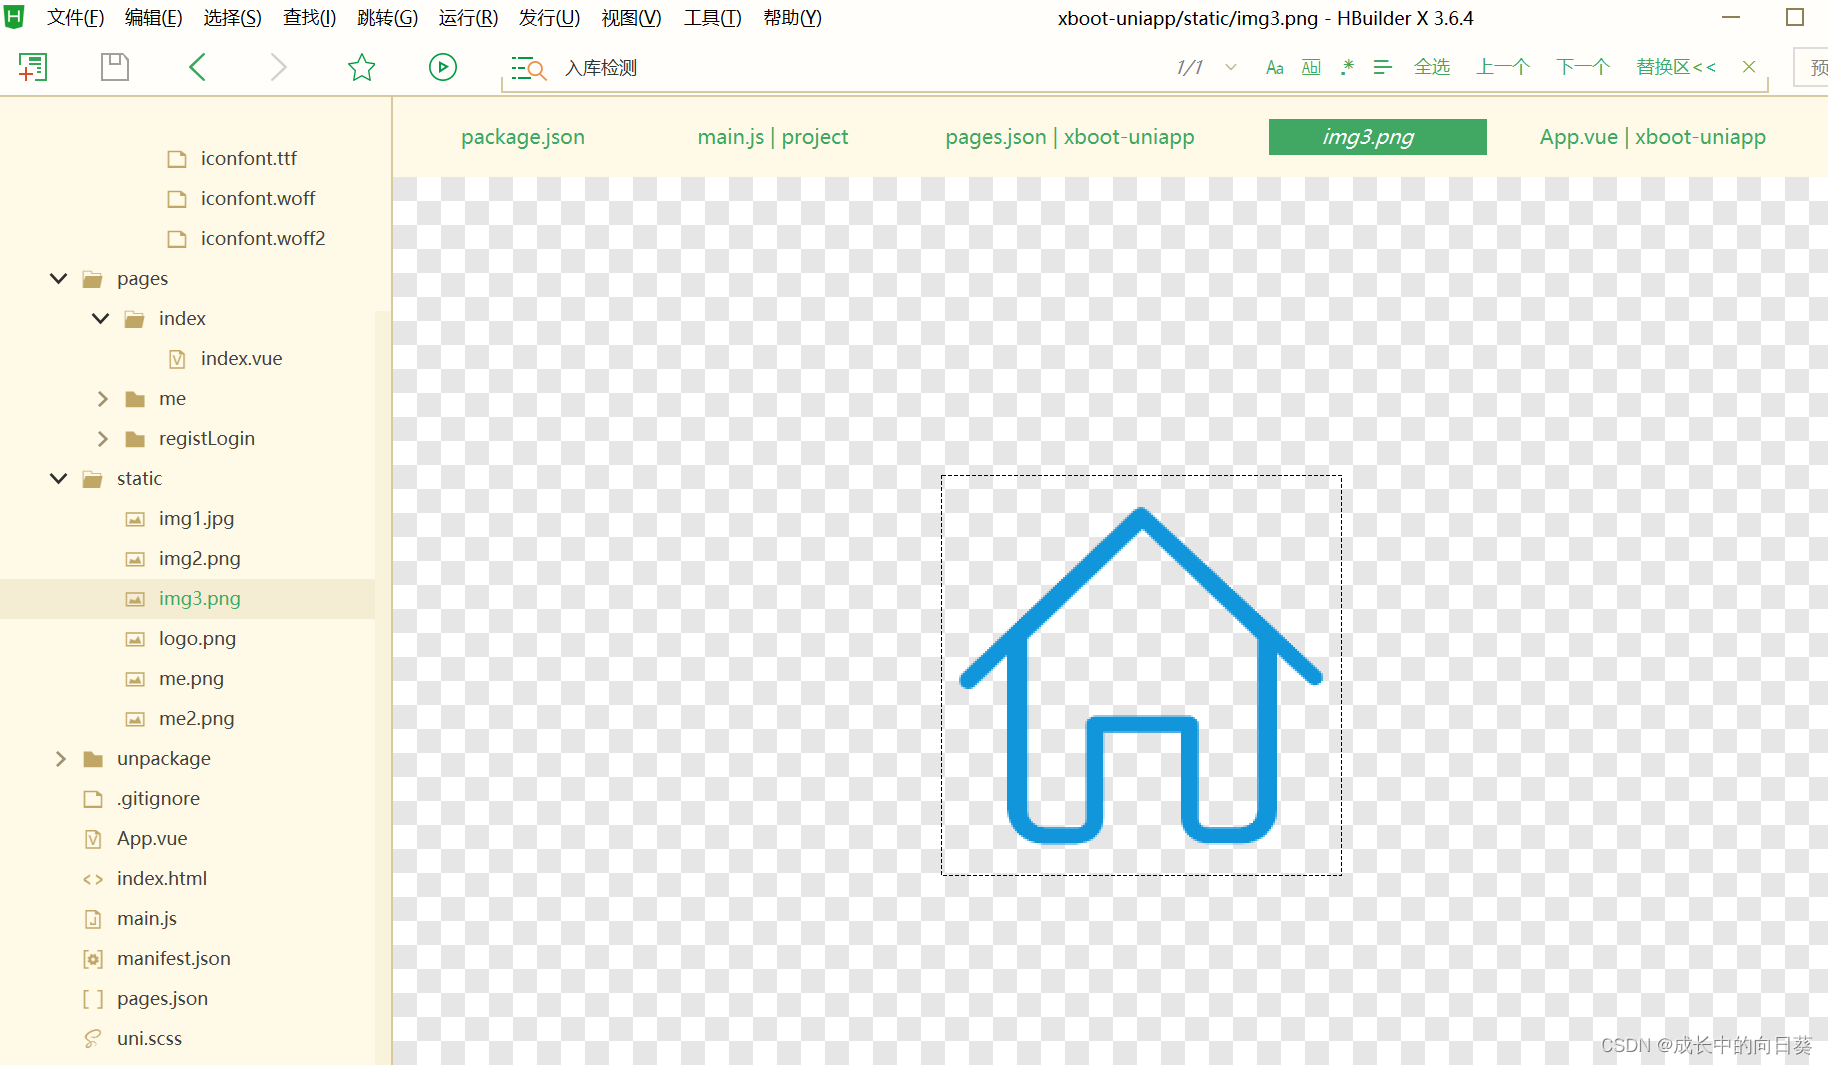Open iconfont.woff2 in the file tree
1828x1065 pixels.
[x=262, y=238]
